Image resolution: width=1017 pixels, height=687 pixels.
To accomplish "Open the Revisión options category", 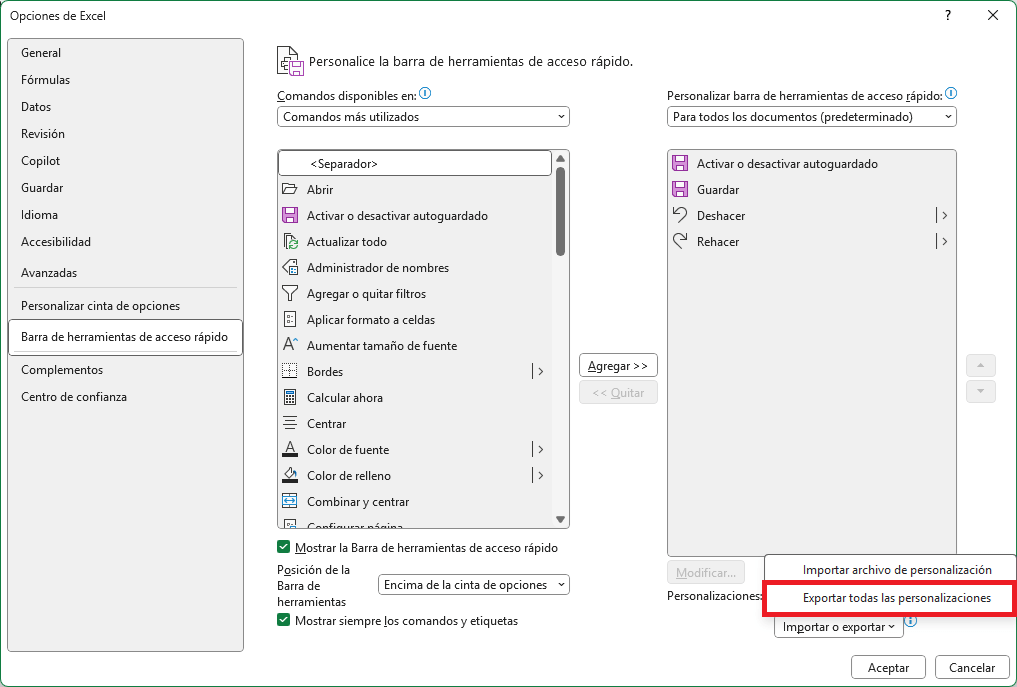I will tap(125, 134).
